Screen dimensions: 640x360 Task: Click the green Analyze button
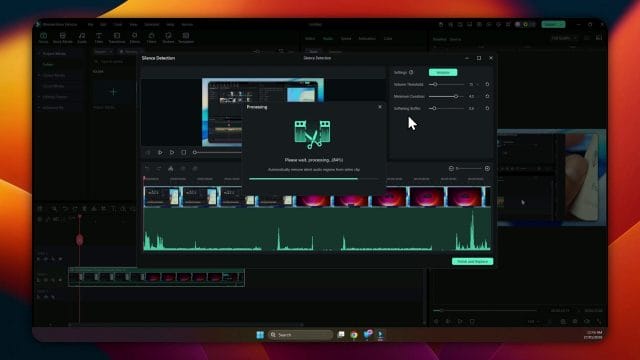tap(443, 72)
